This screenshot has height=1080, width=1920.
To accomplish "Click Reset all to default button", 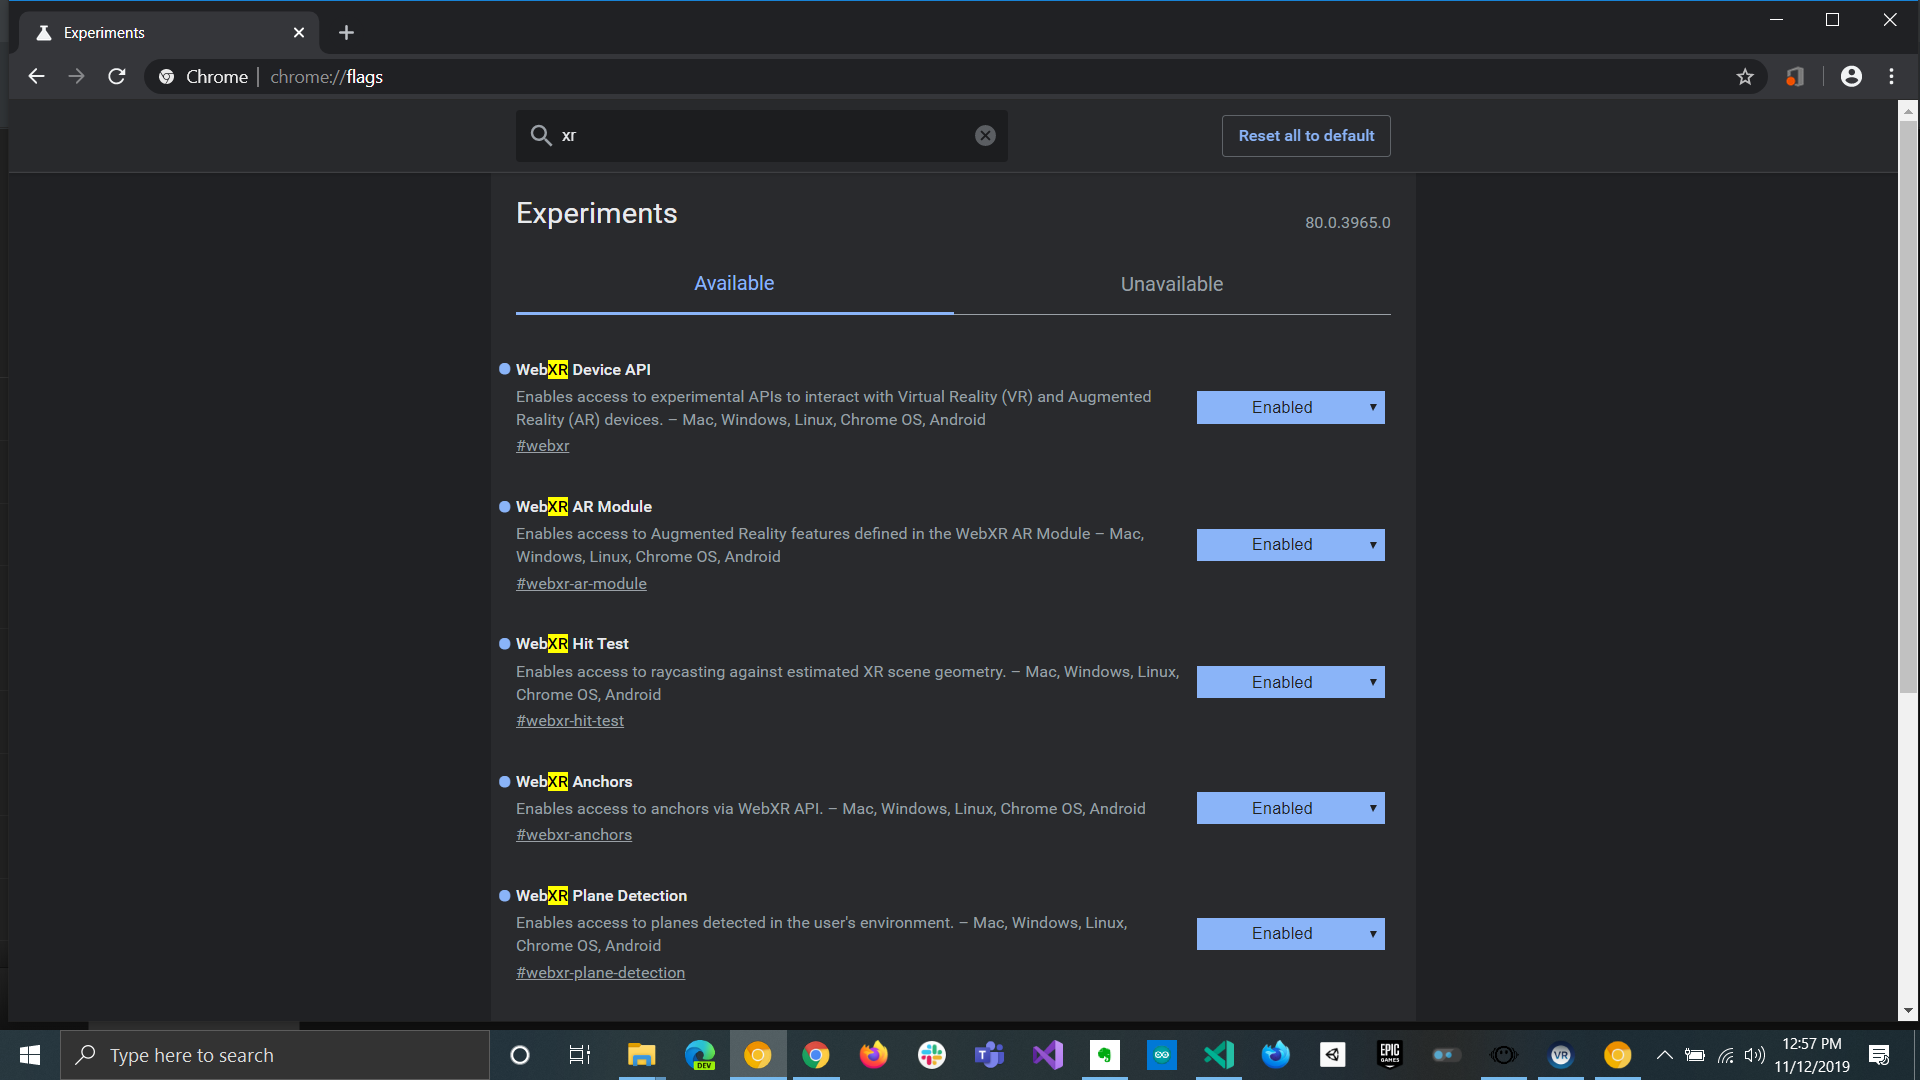I will click(x=1305, y=136).
